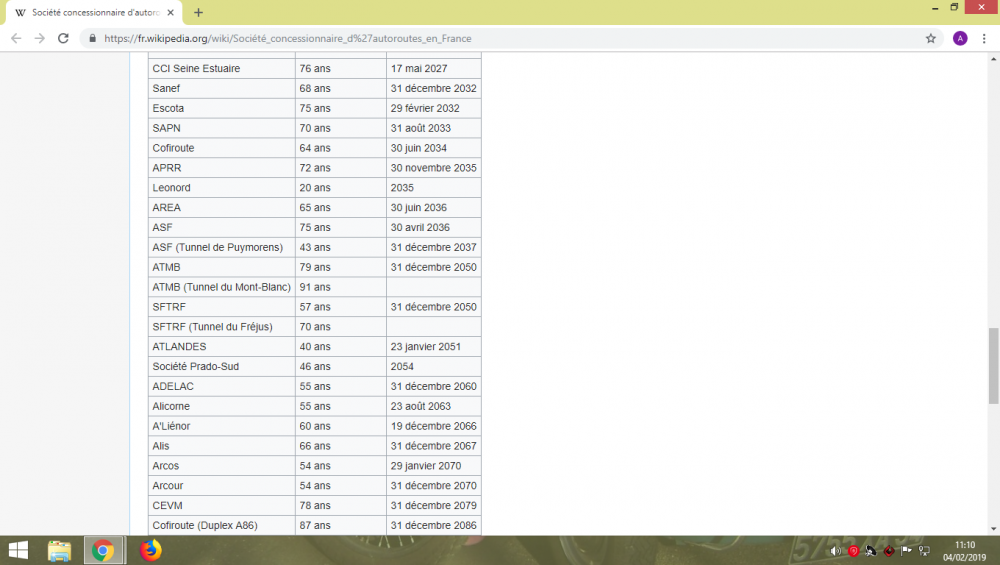This screenshot has width=1000, height=565.
Task: Launch Firefox from the taskbar
Action: click(150, 550)
